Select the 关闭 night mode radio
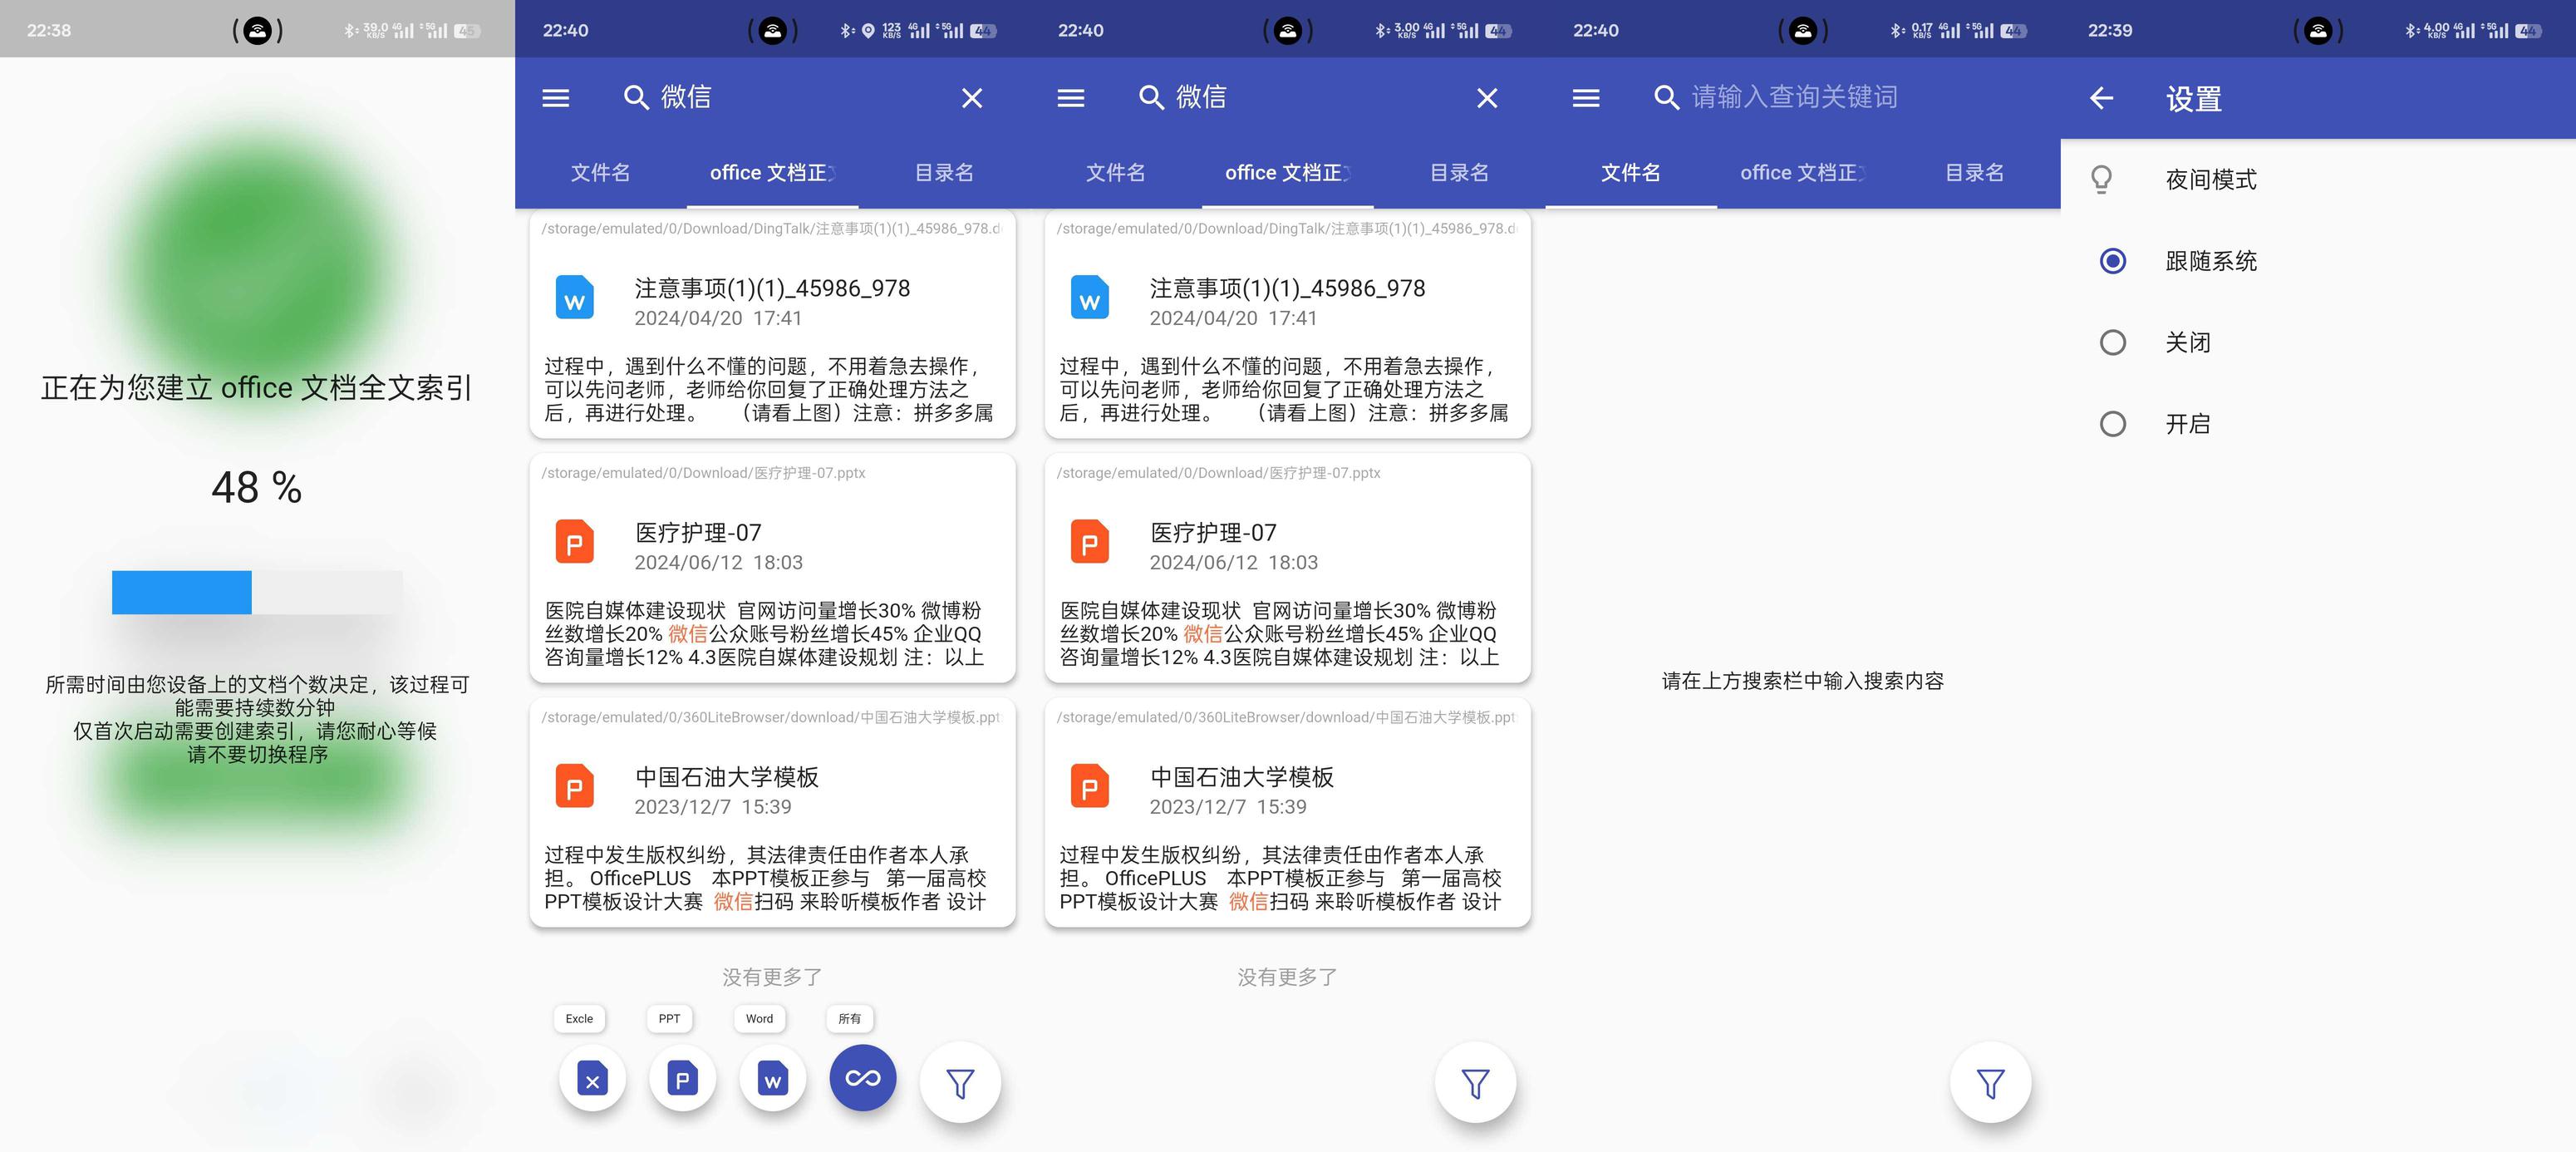 (x=2112, y=343)
